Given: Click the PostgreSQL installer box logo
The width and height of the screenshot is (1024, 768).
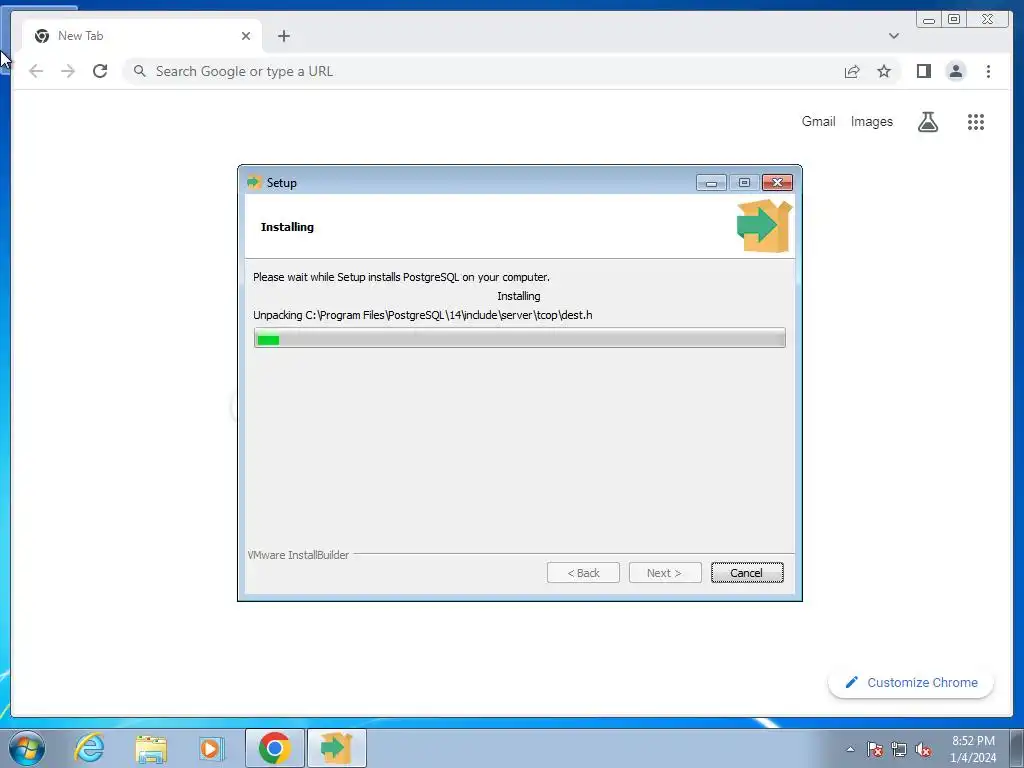Looking at the screenshot, I should [x=764, y=226].
